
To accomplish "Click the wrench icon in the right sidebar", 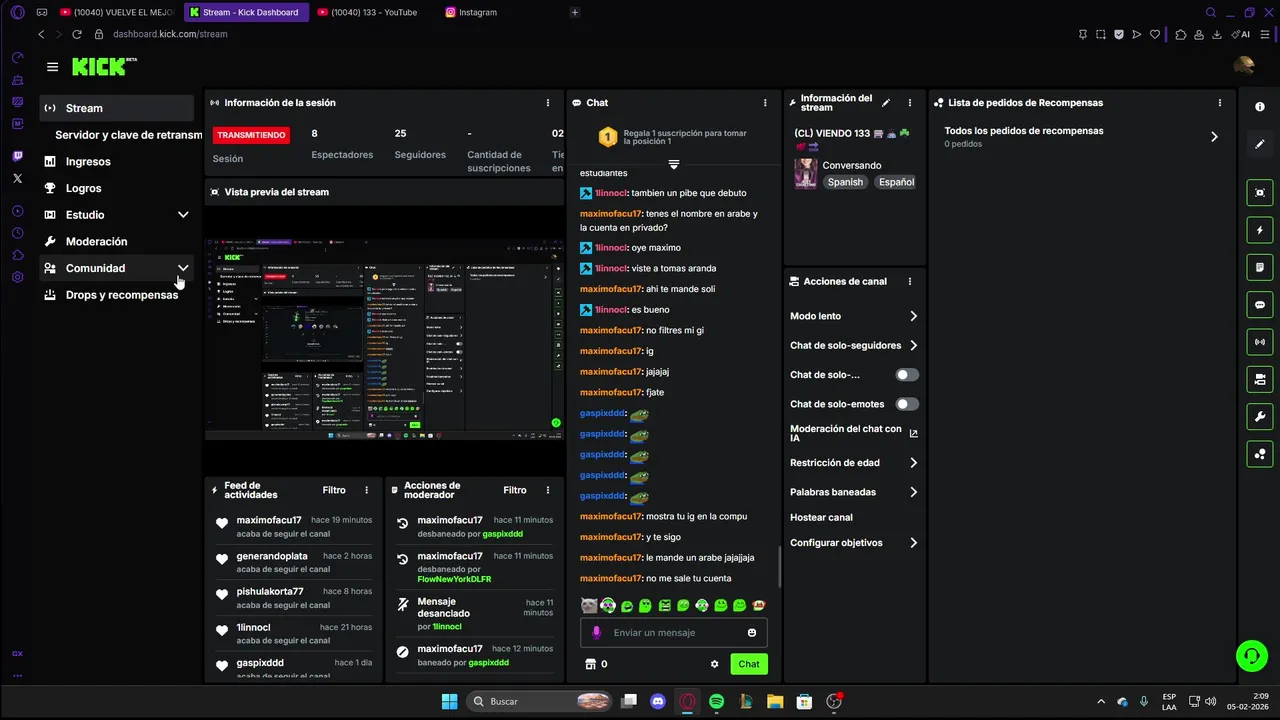I will pos(1260,417).
